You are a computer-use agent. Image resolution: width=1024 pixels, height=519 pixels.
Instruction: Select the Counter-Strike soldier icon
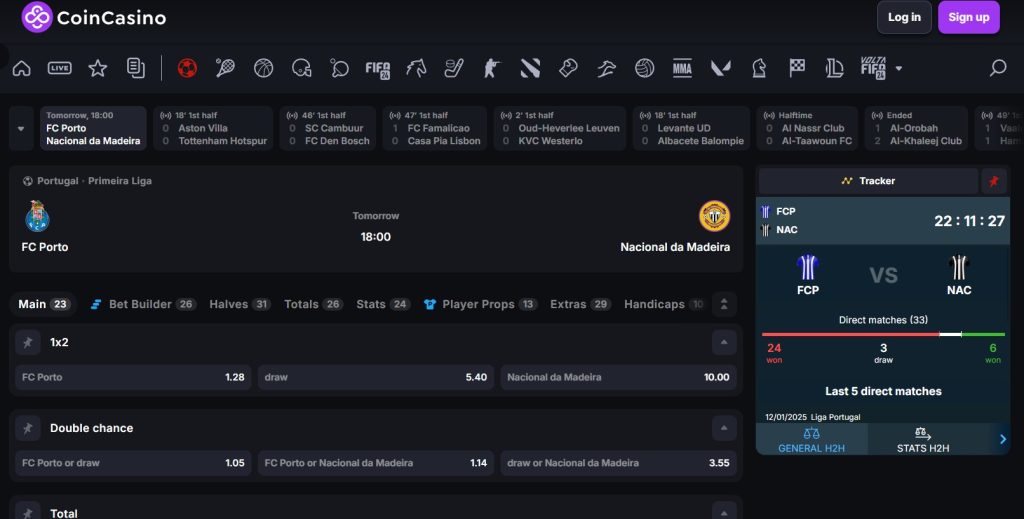(x=492, y=68)
